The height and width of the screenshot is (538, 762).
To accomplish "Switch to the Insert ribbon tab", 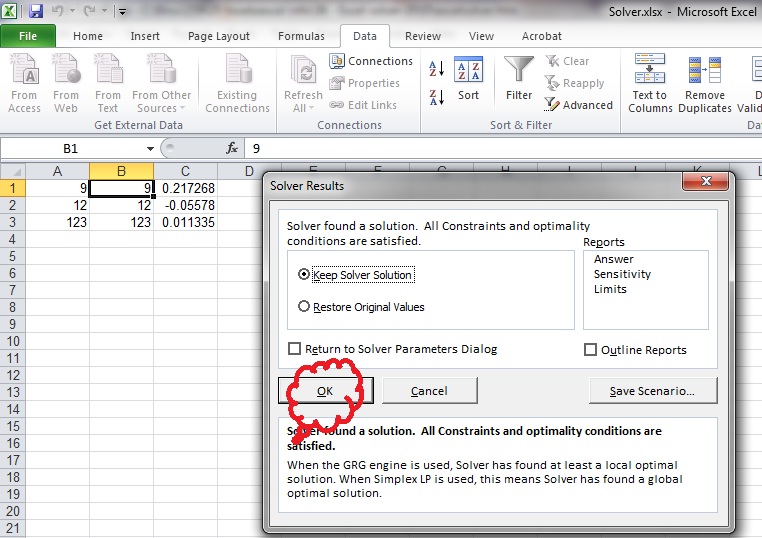I will pos(145,36).
